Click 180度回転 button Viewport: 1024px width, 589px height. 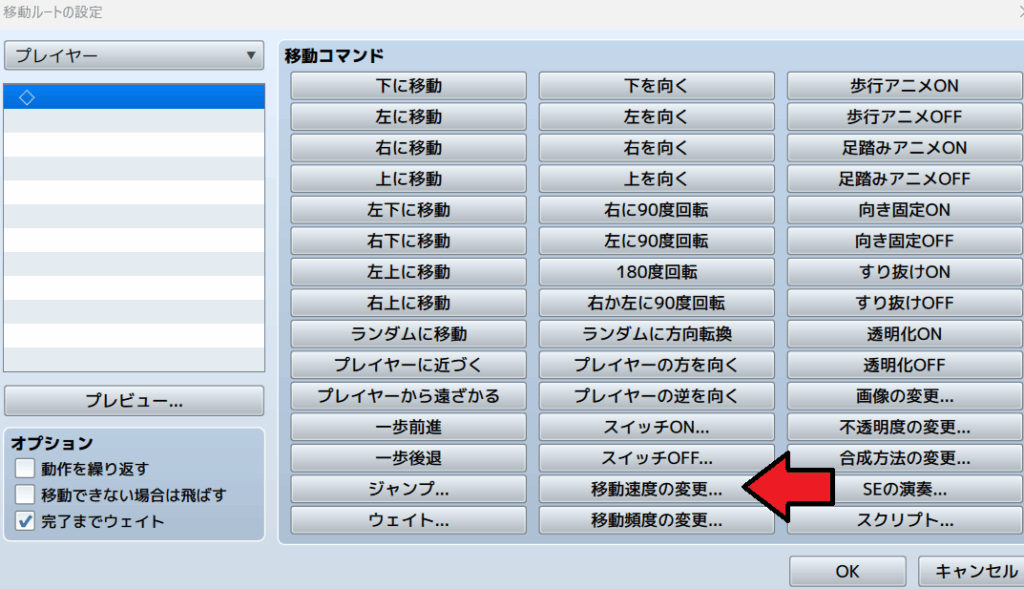pyautogui.click(x=657, y=272)
